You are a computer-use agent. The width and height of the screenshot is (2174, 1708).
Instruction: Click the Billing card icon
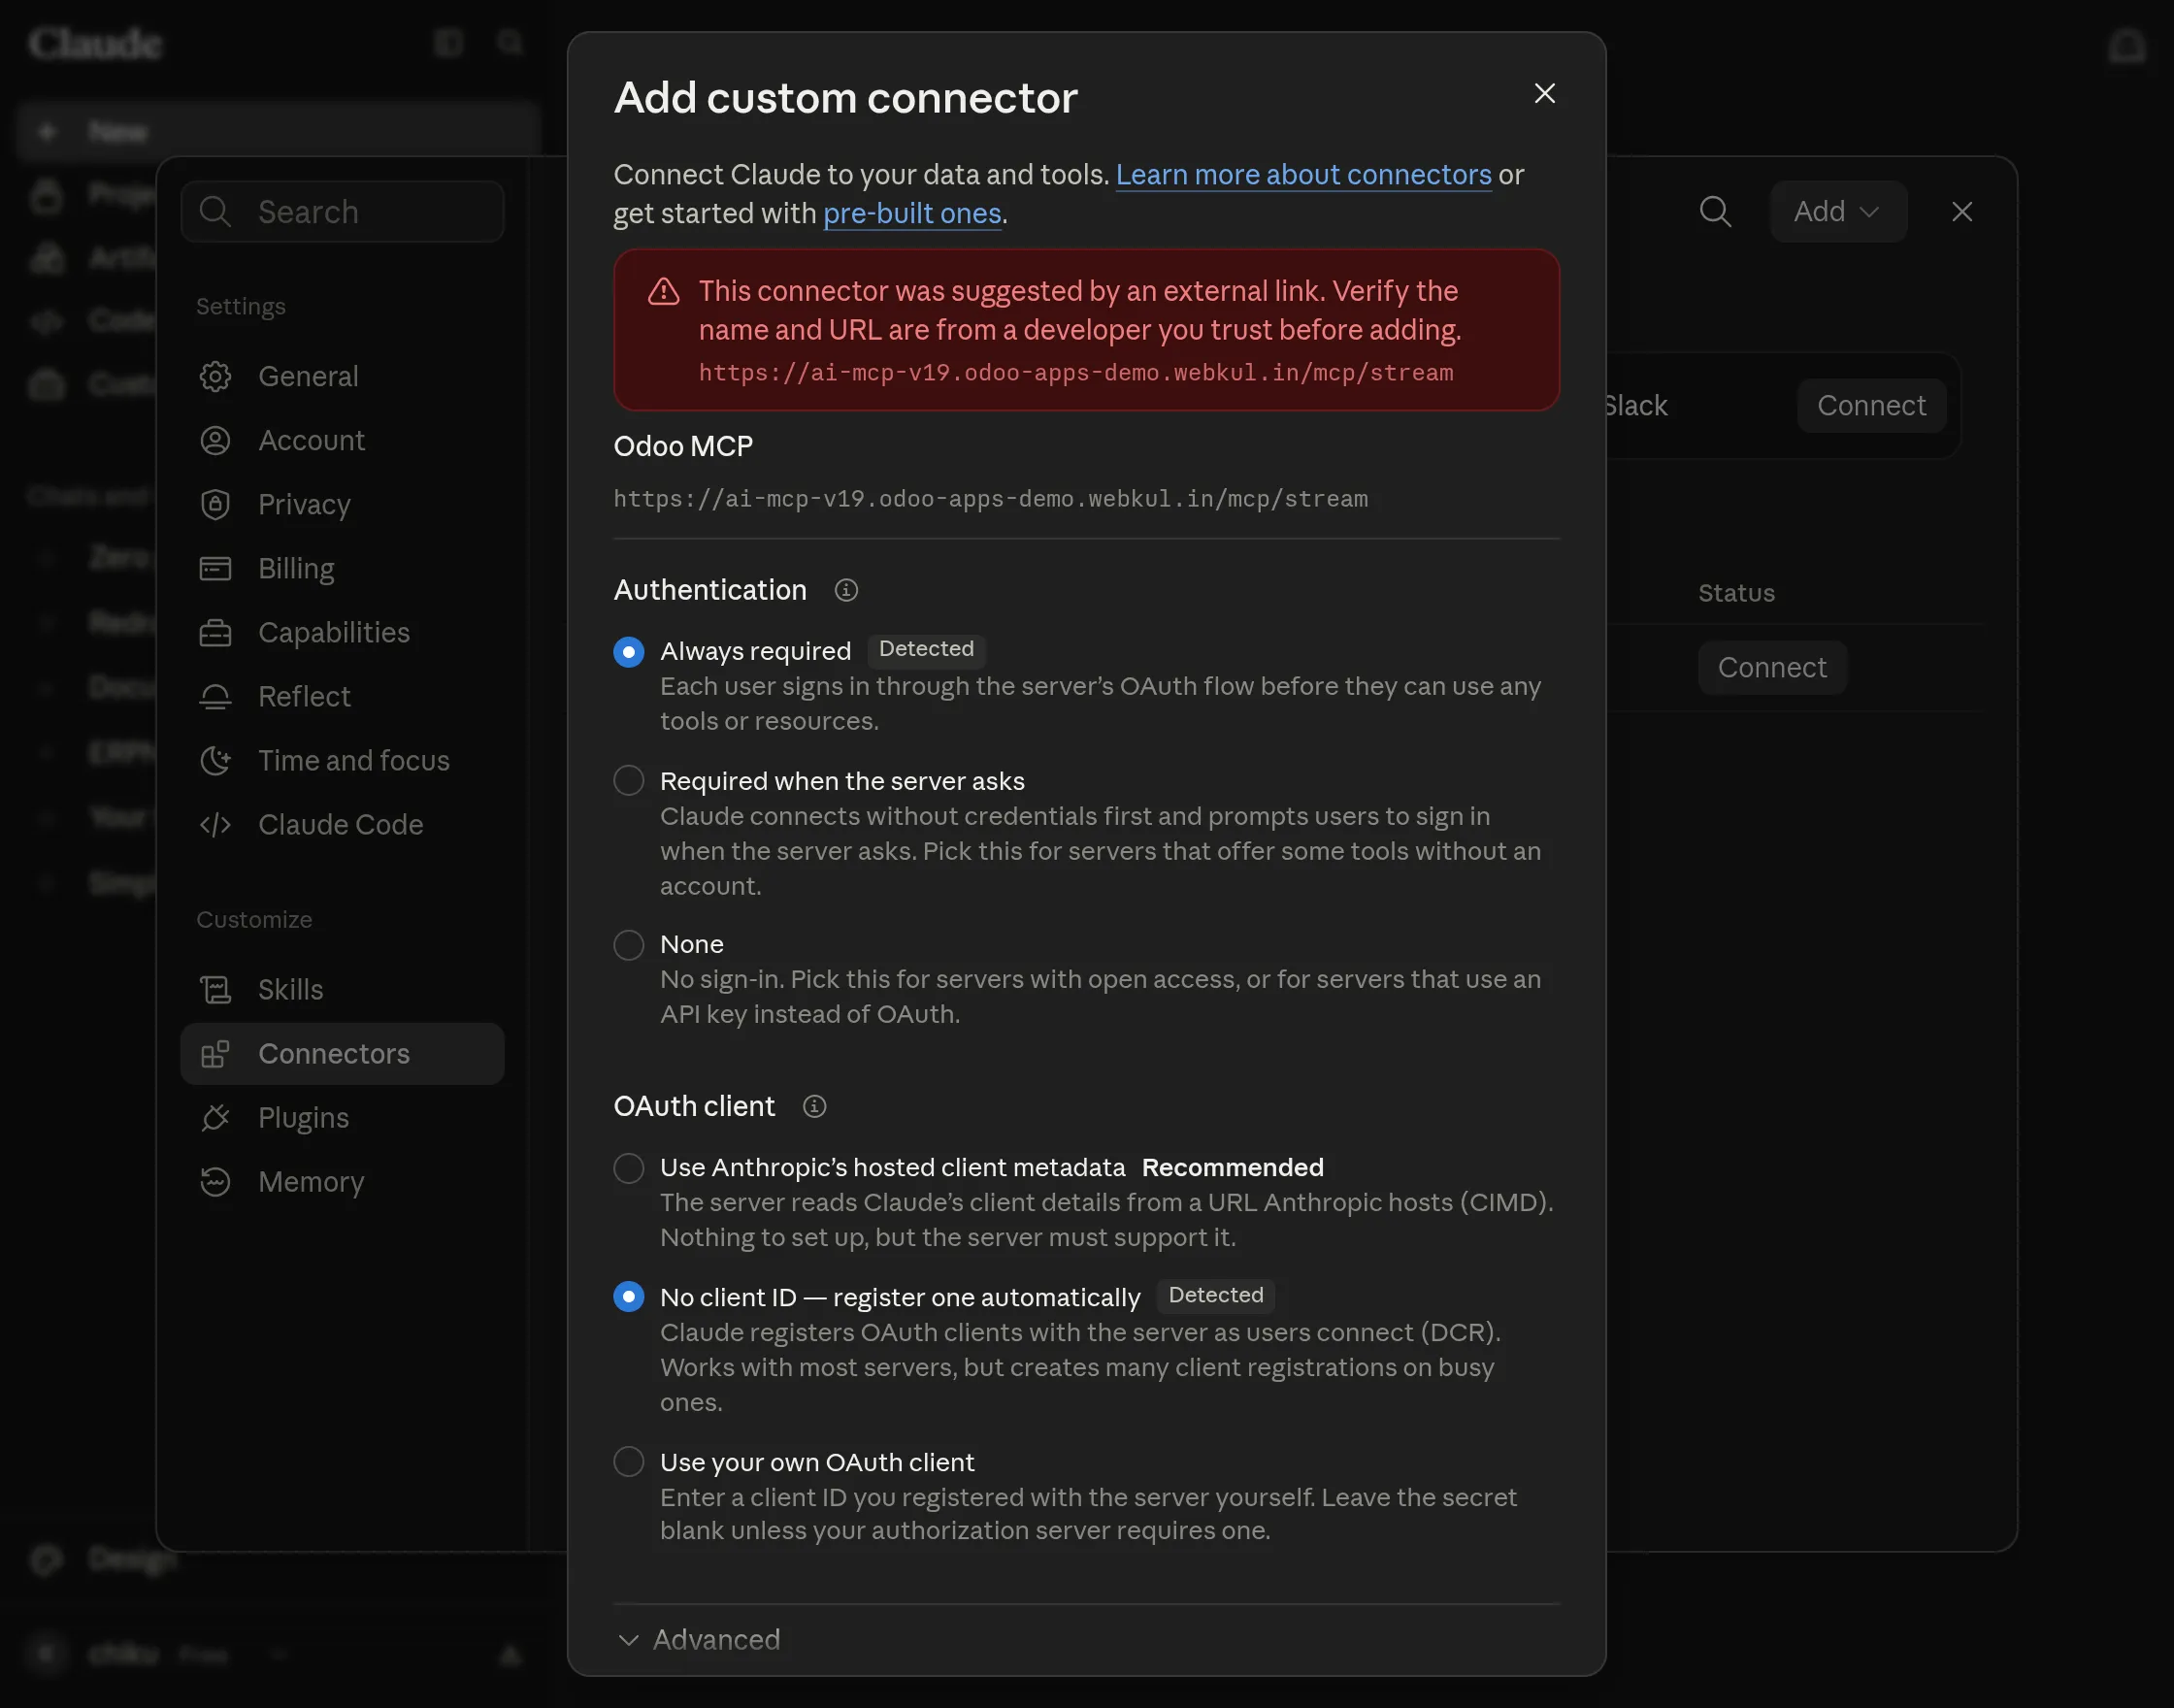point(215,568)
